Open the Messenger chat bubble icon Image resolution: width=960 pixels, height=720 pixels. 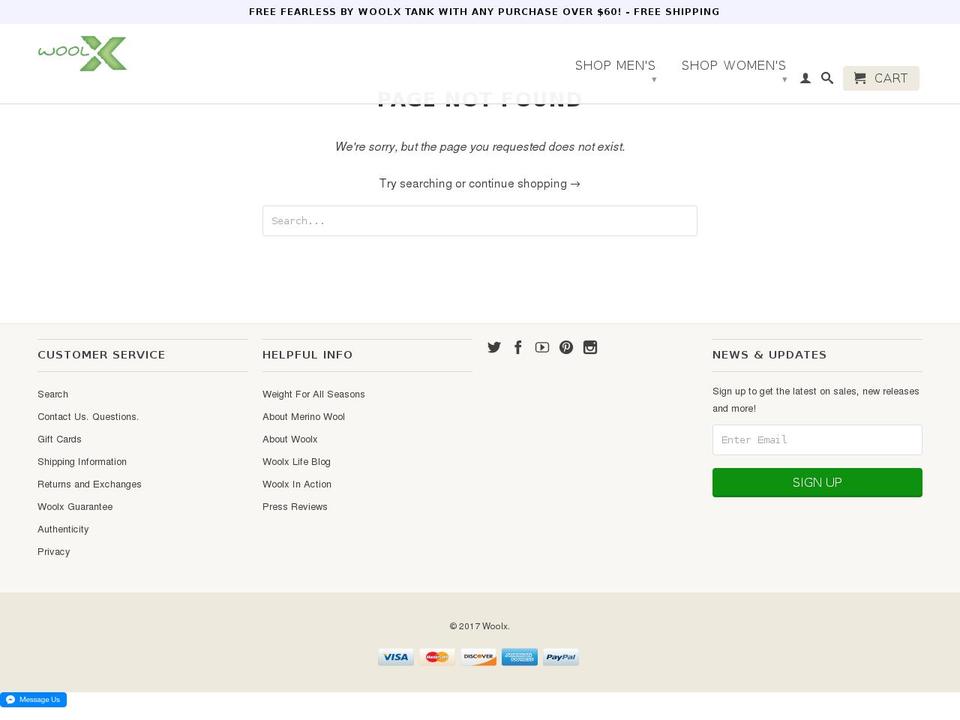pos(10,700)
